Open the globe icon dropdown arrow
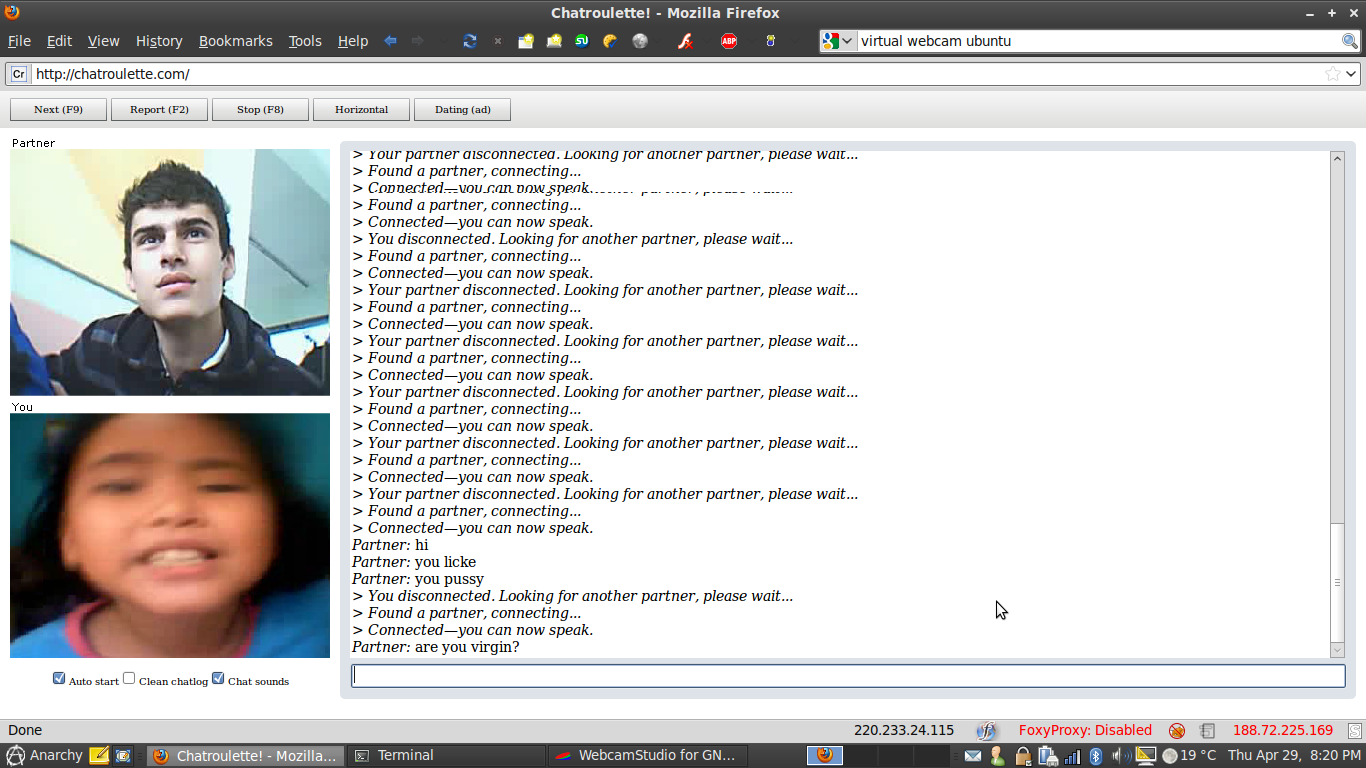The image size is (1366, 768). click(x=657, y=41)
